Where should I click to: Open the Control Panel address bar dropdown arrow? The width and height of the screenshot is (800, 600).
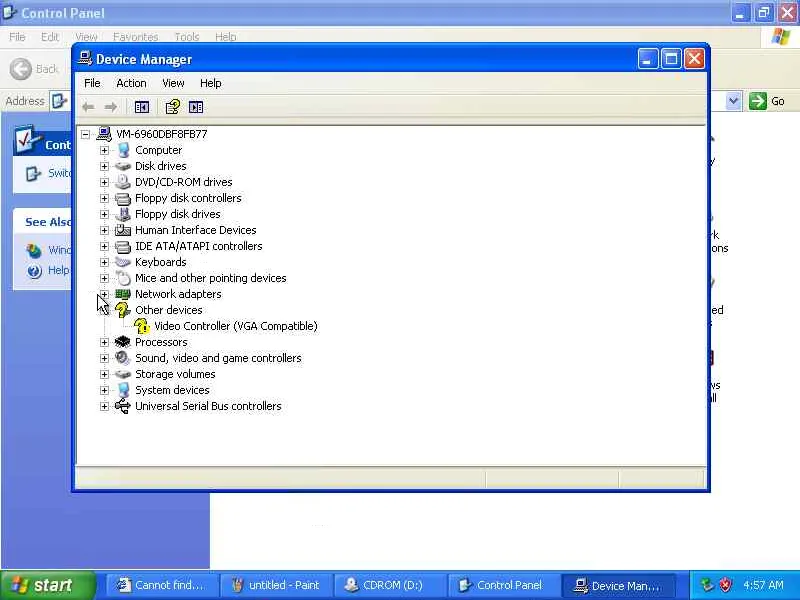pos(733,101)
